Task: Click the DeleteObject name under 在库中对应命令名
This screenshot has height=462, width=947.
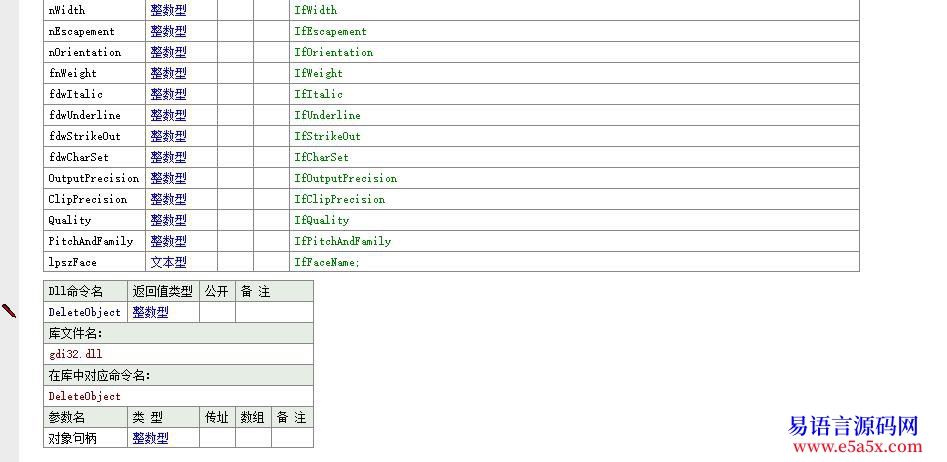Action: (x=84, y=396)
